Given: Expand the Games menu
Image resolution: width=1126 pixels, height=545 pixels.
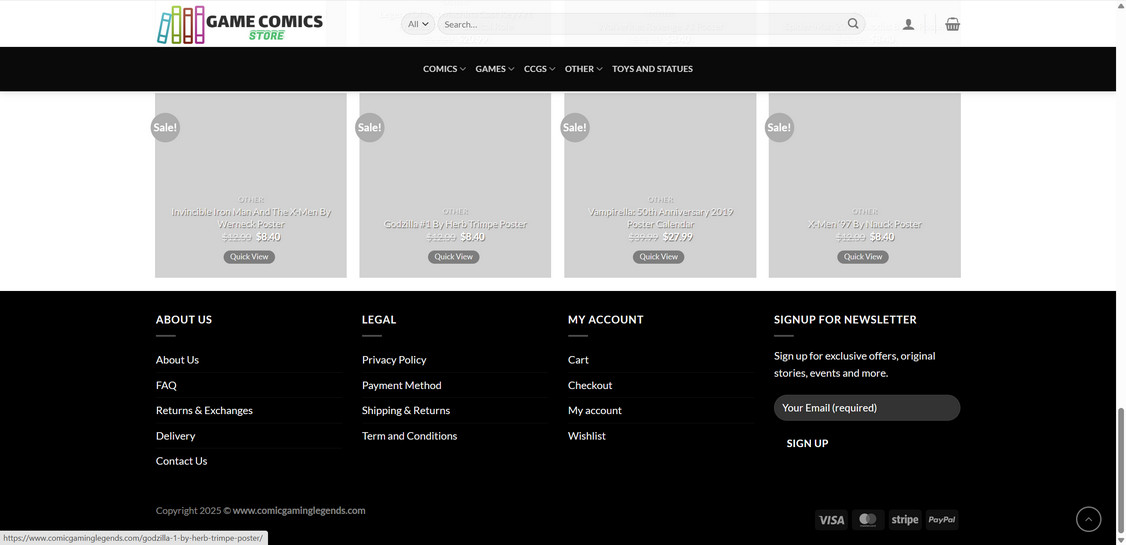Looking at the screenshot, I should coord(495,69).
